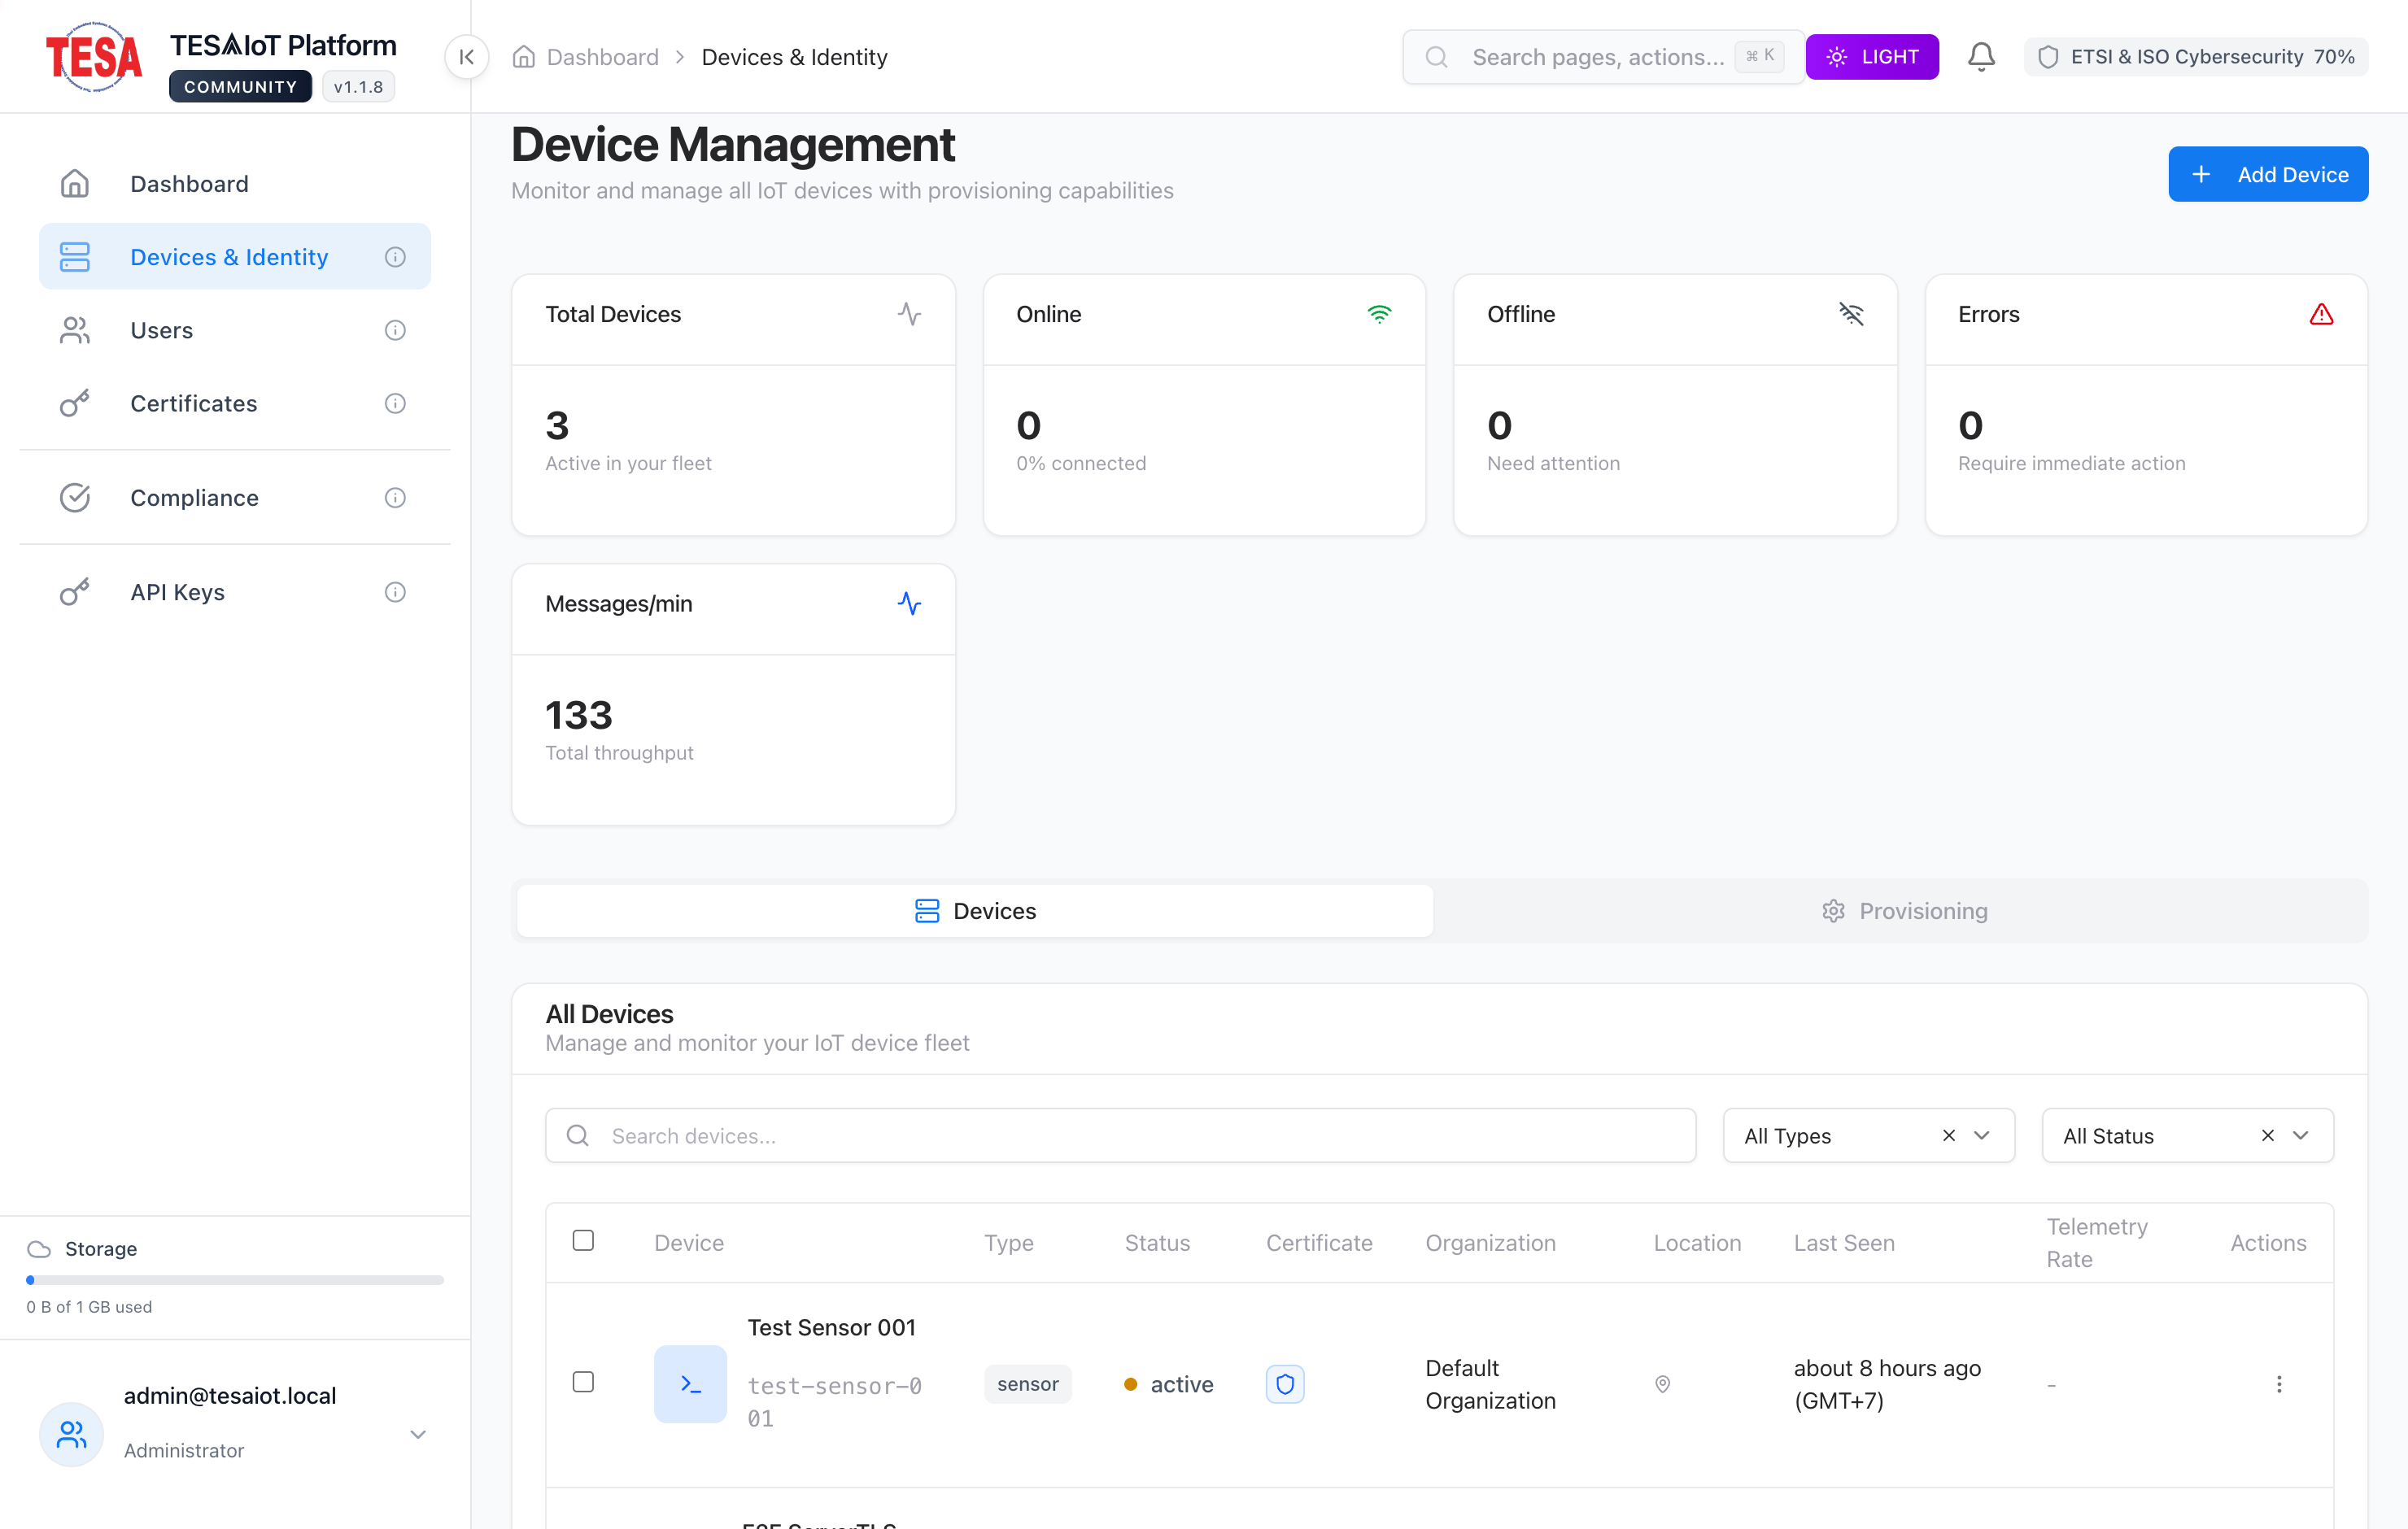Click the '133' messages per minute value

coord(578,715)
